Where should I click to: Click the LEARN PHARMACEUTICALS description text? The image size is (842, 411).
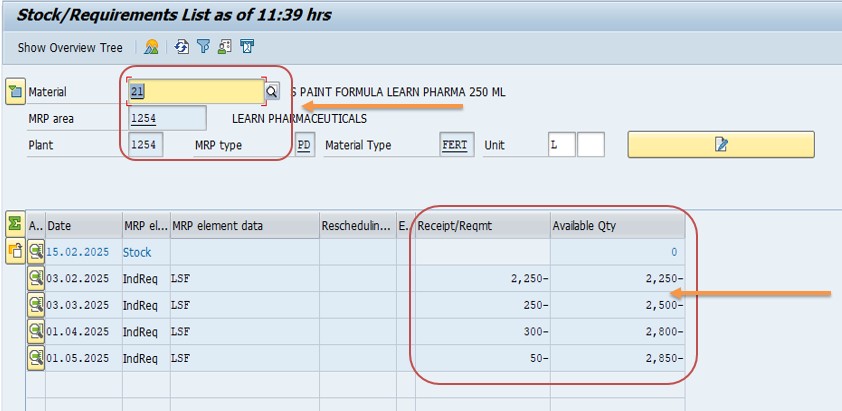(299, 119)
